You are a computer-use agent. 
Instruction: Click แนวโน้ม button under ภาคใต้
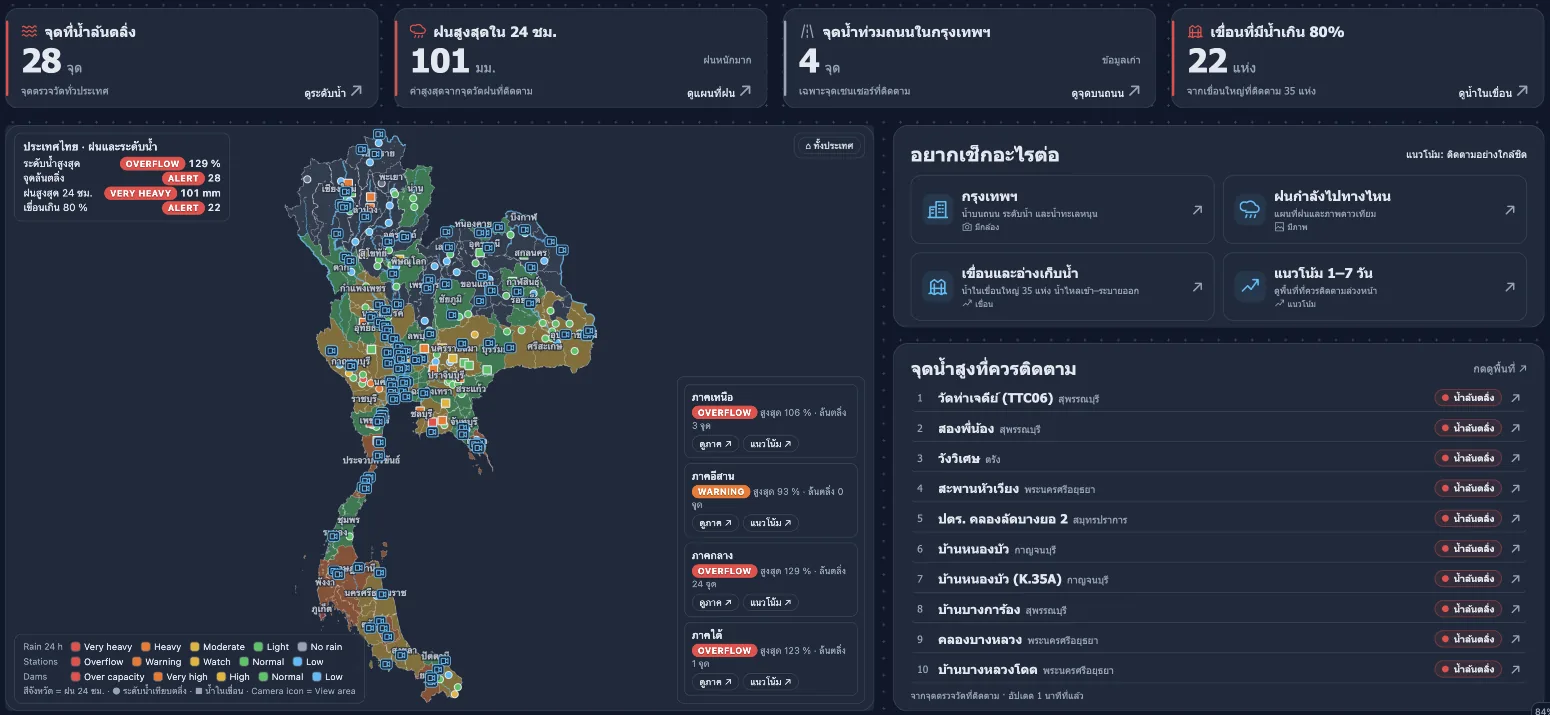click(770, 682)
